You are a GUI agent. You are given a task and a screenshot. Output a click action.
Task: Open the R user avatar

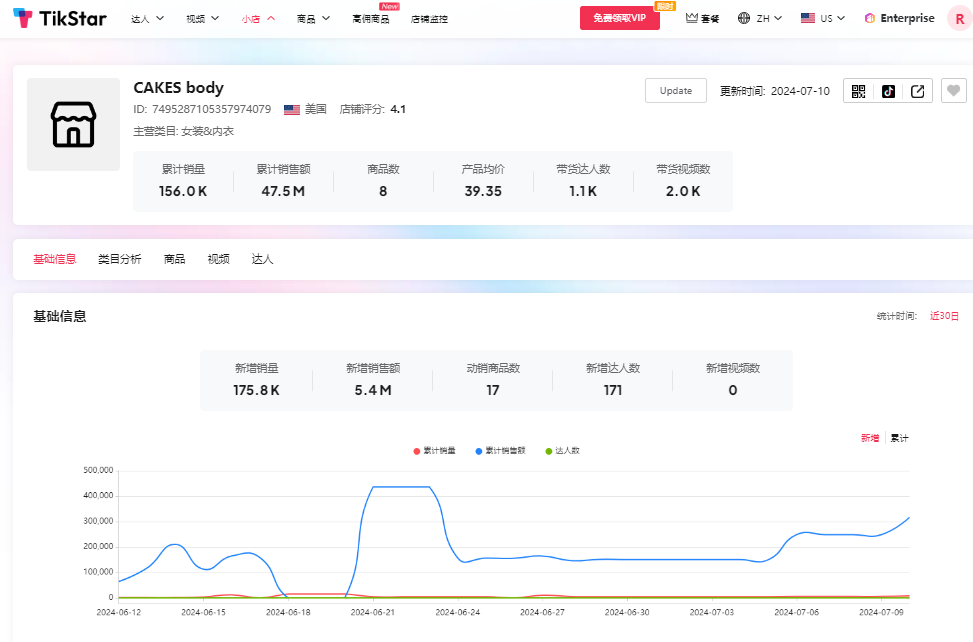click(959, 18)
